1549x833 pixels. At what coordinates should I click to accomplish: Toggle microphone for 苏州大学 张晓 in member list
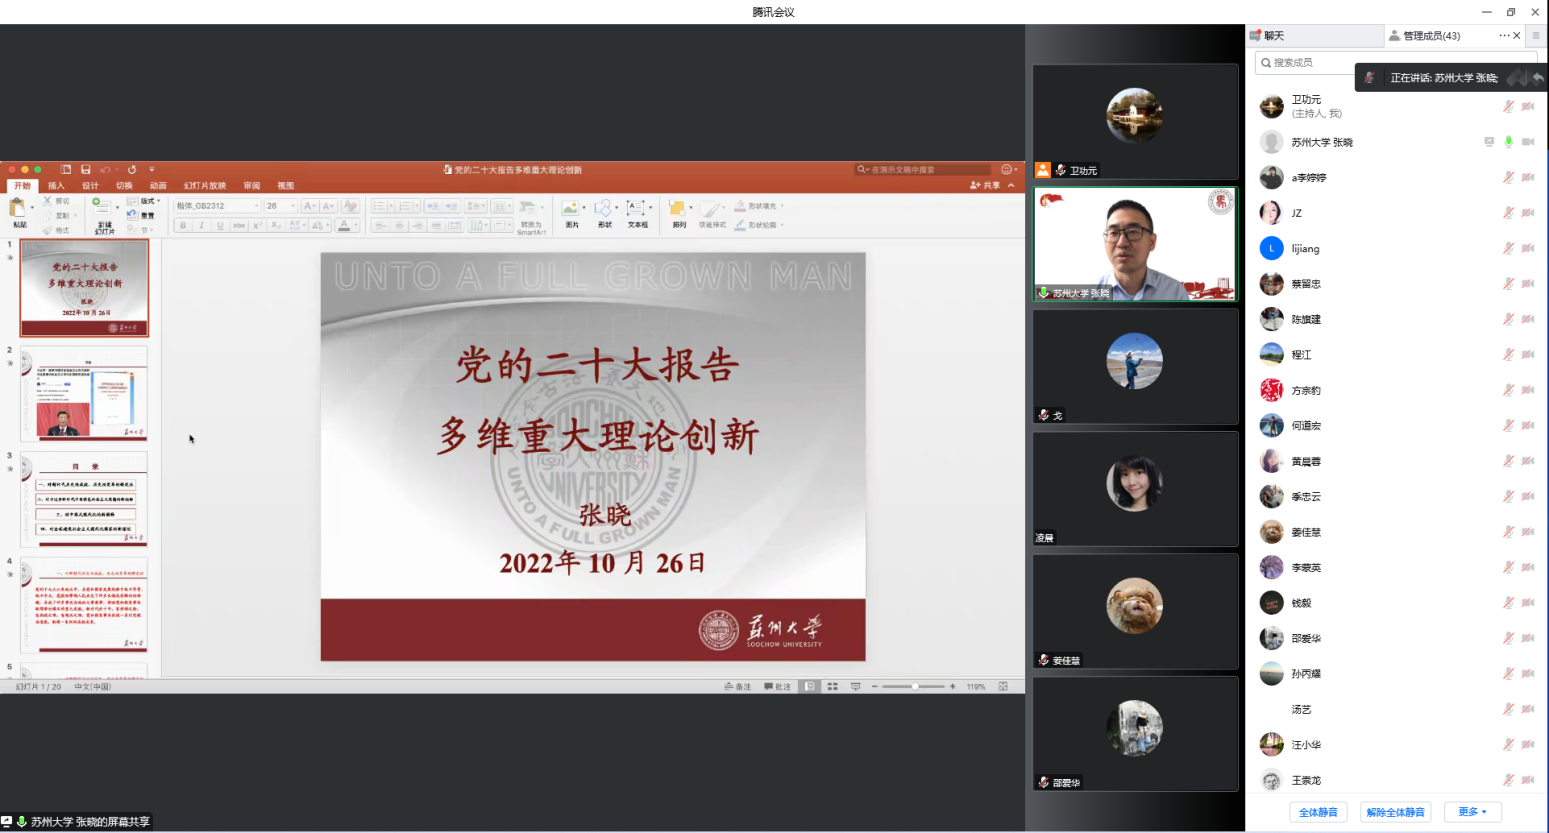point(1508,142)
